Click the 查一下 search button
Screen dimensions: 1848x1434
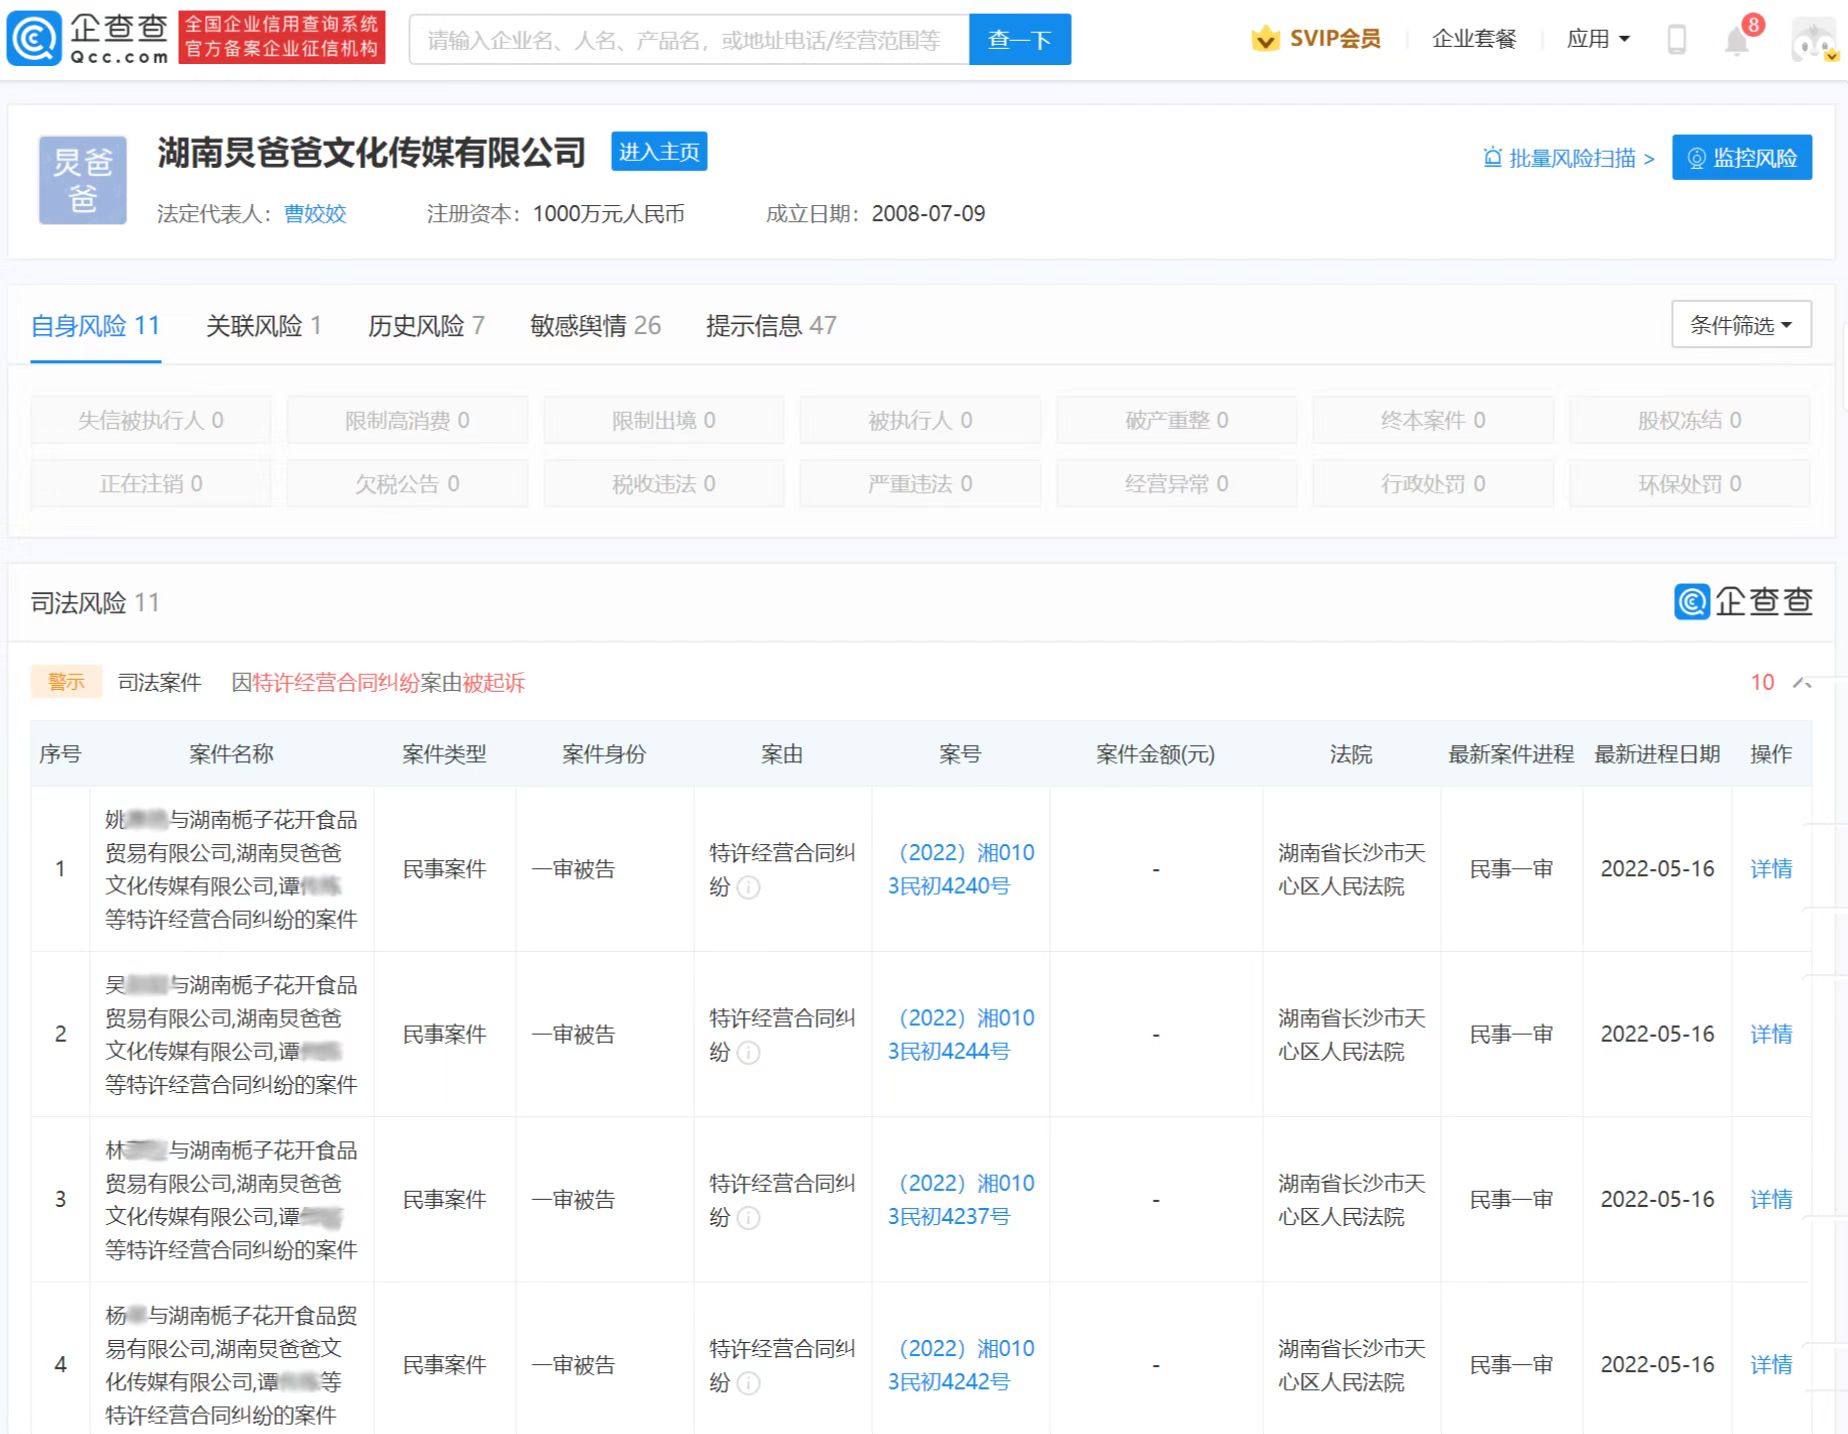click(x=1019, y=39)
